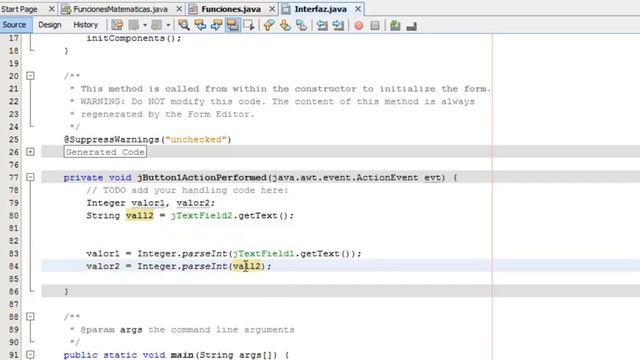Click @SuppressWarnings annotation

(111, 140)
